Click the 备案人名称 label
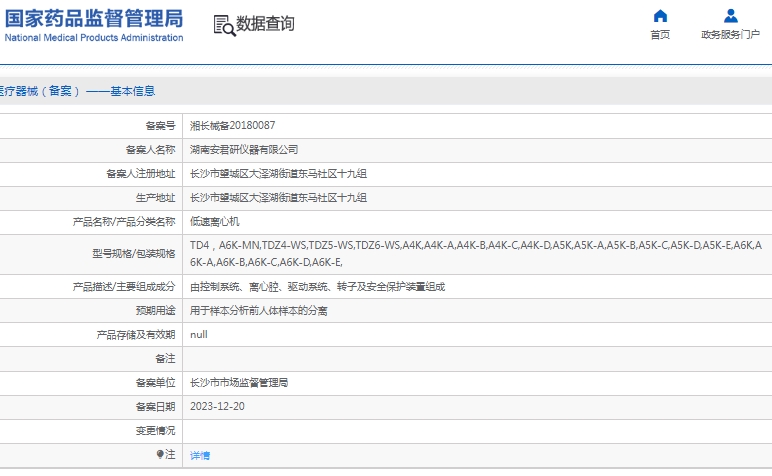 point(151,150)
